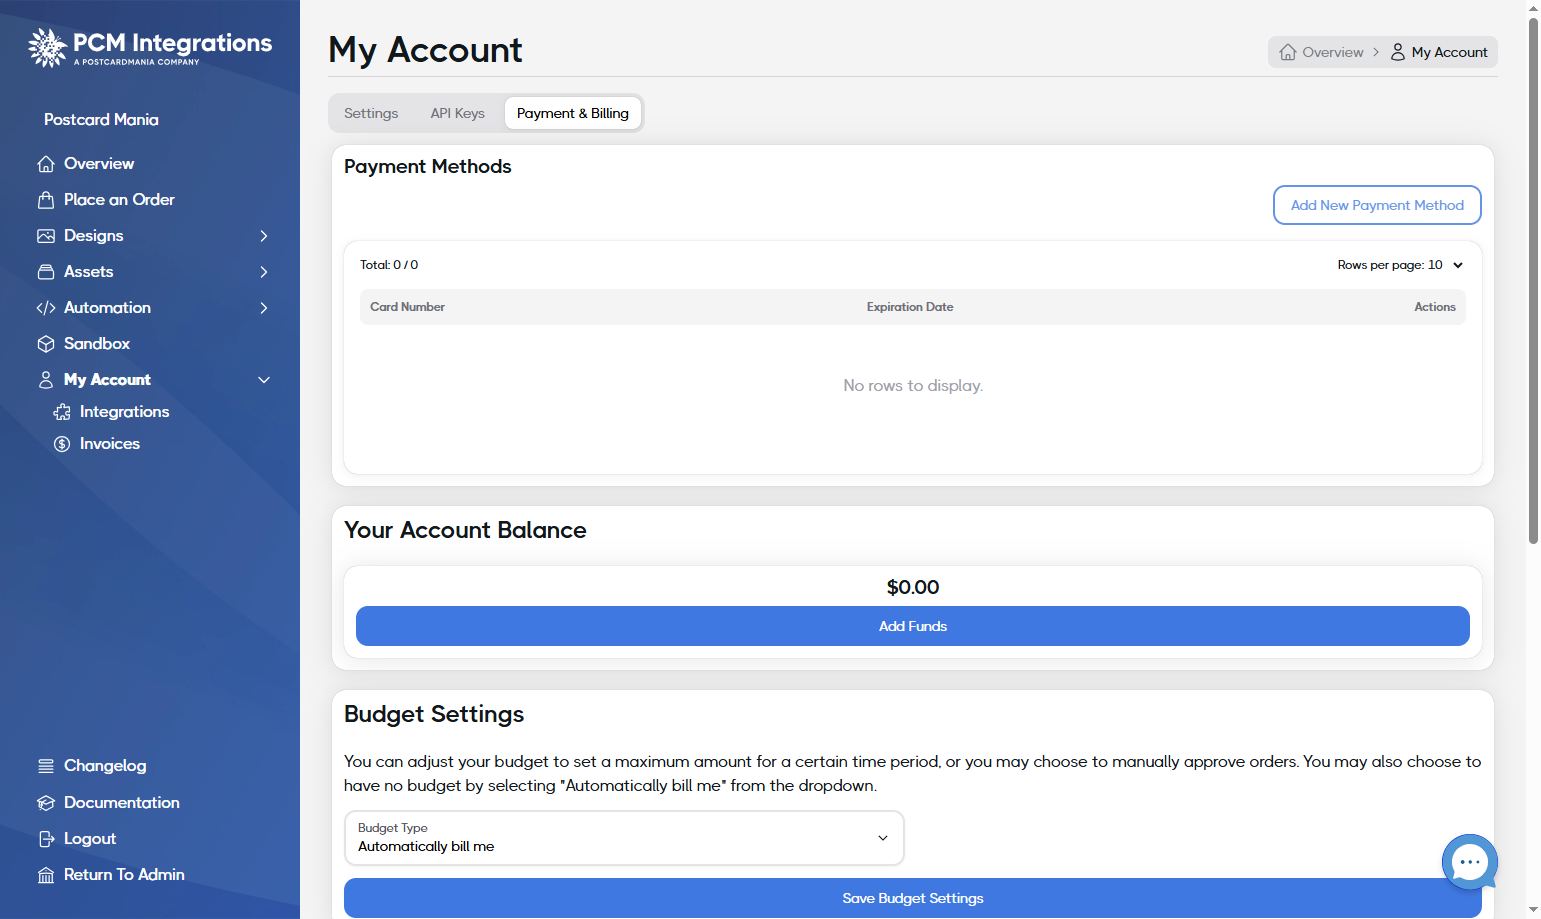Click the Expiration Date column header

910,307
